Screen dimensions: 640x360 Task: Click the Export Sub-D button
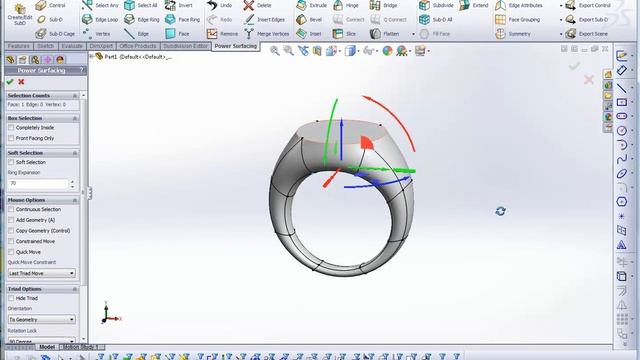[587, 20]
